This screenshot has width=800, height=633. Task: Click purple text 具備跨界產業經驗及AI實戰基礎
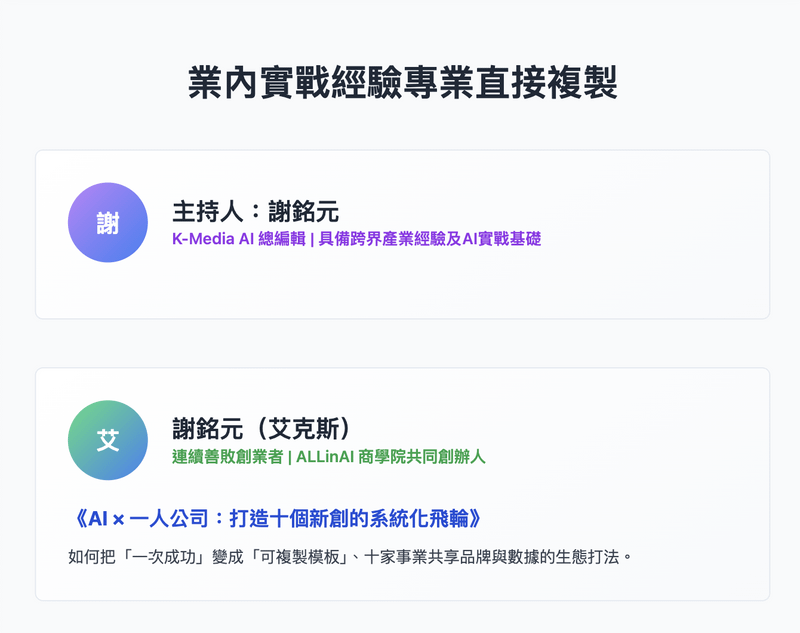pyautogui.click(x=430, y=239)
